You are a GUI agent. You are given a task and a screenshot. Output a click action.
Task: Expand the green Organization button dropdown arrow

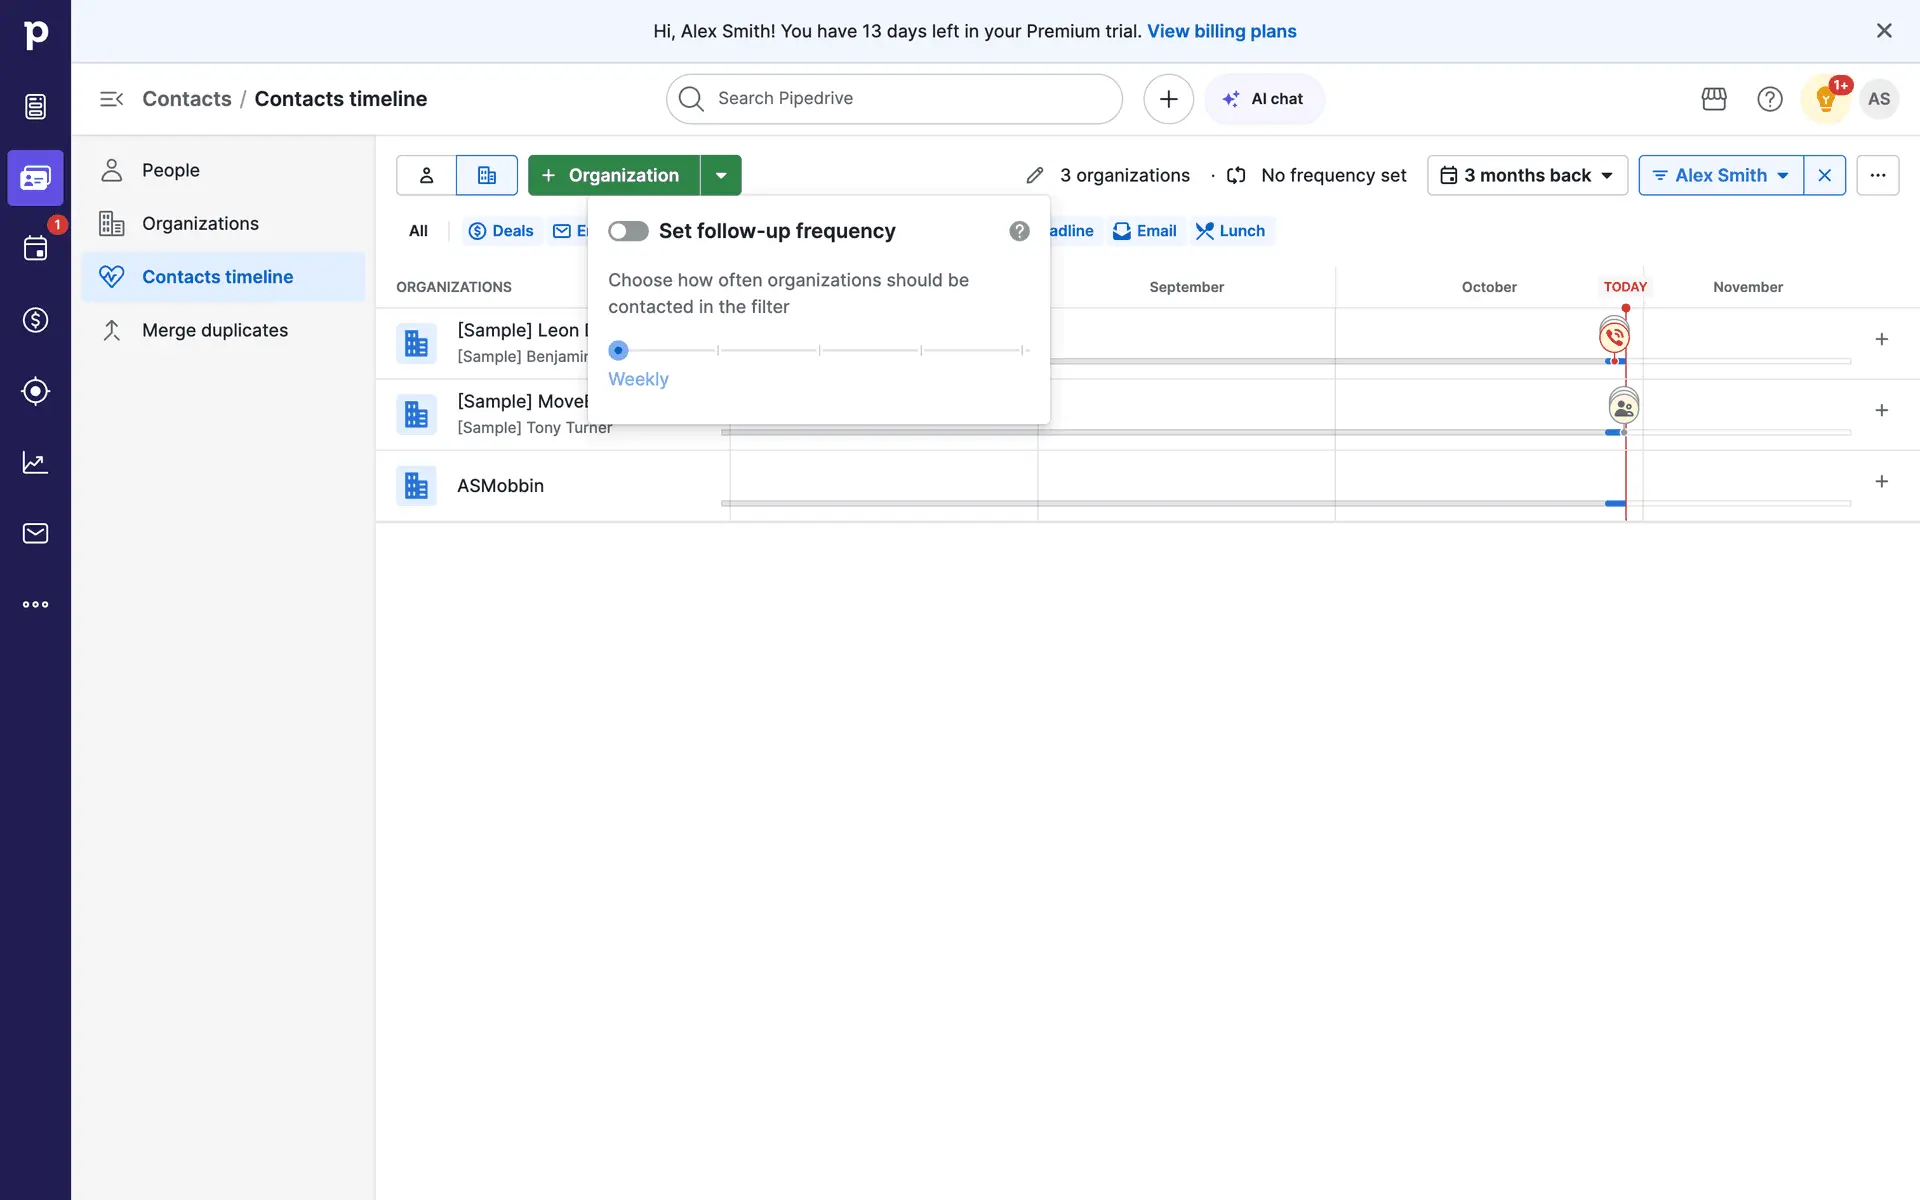pos(721,175)
